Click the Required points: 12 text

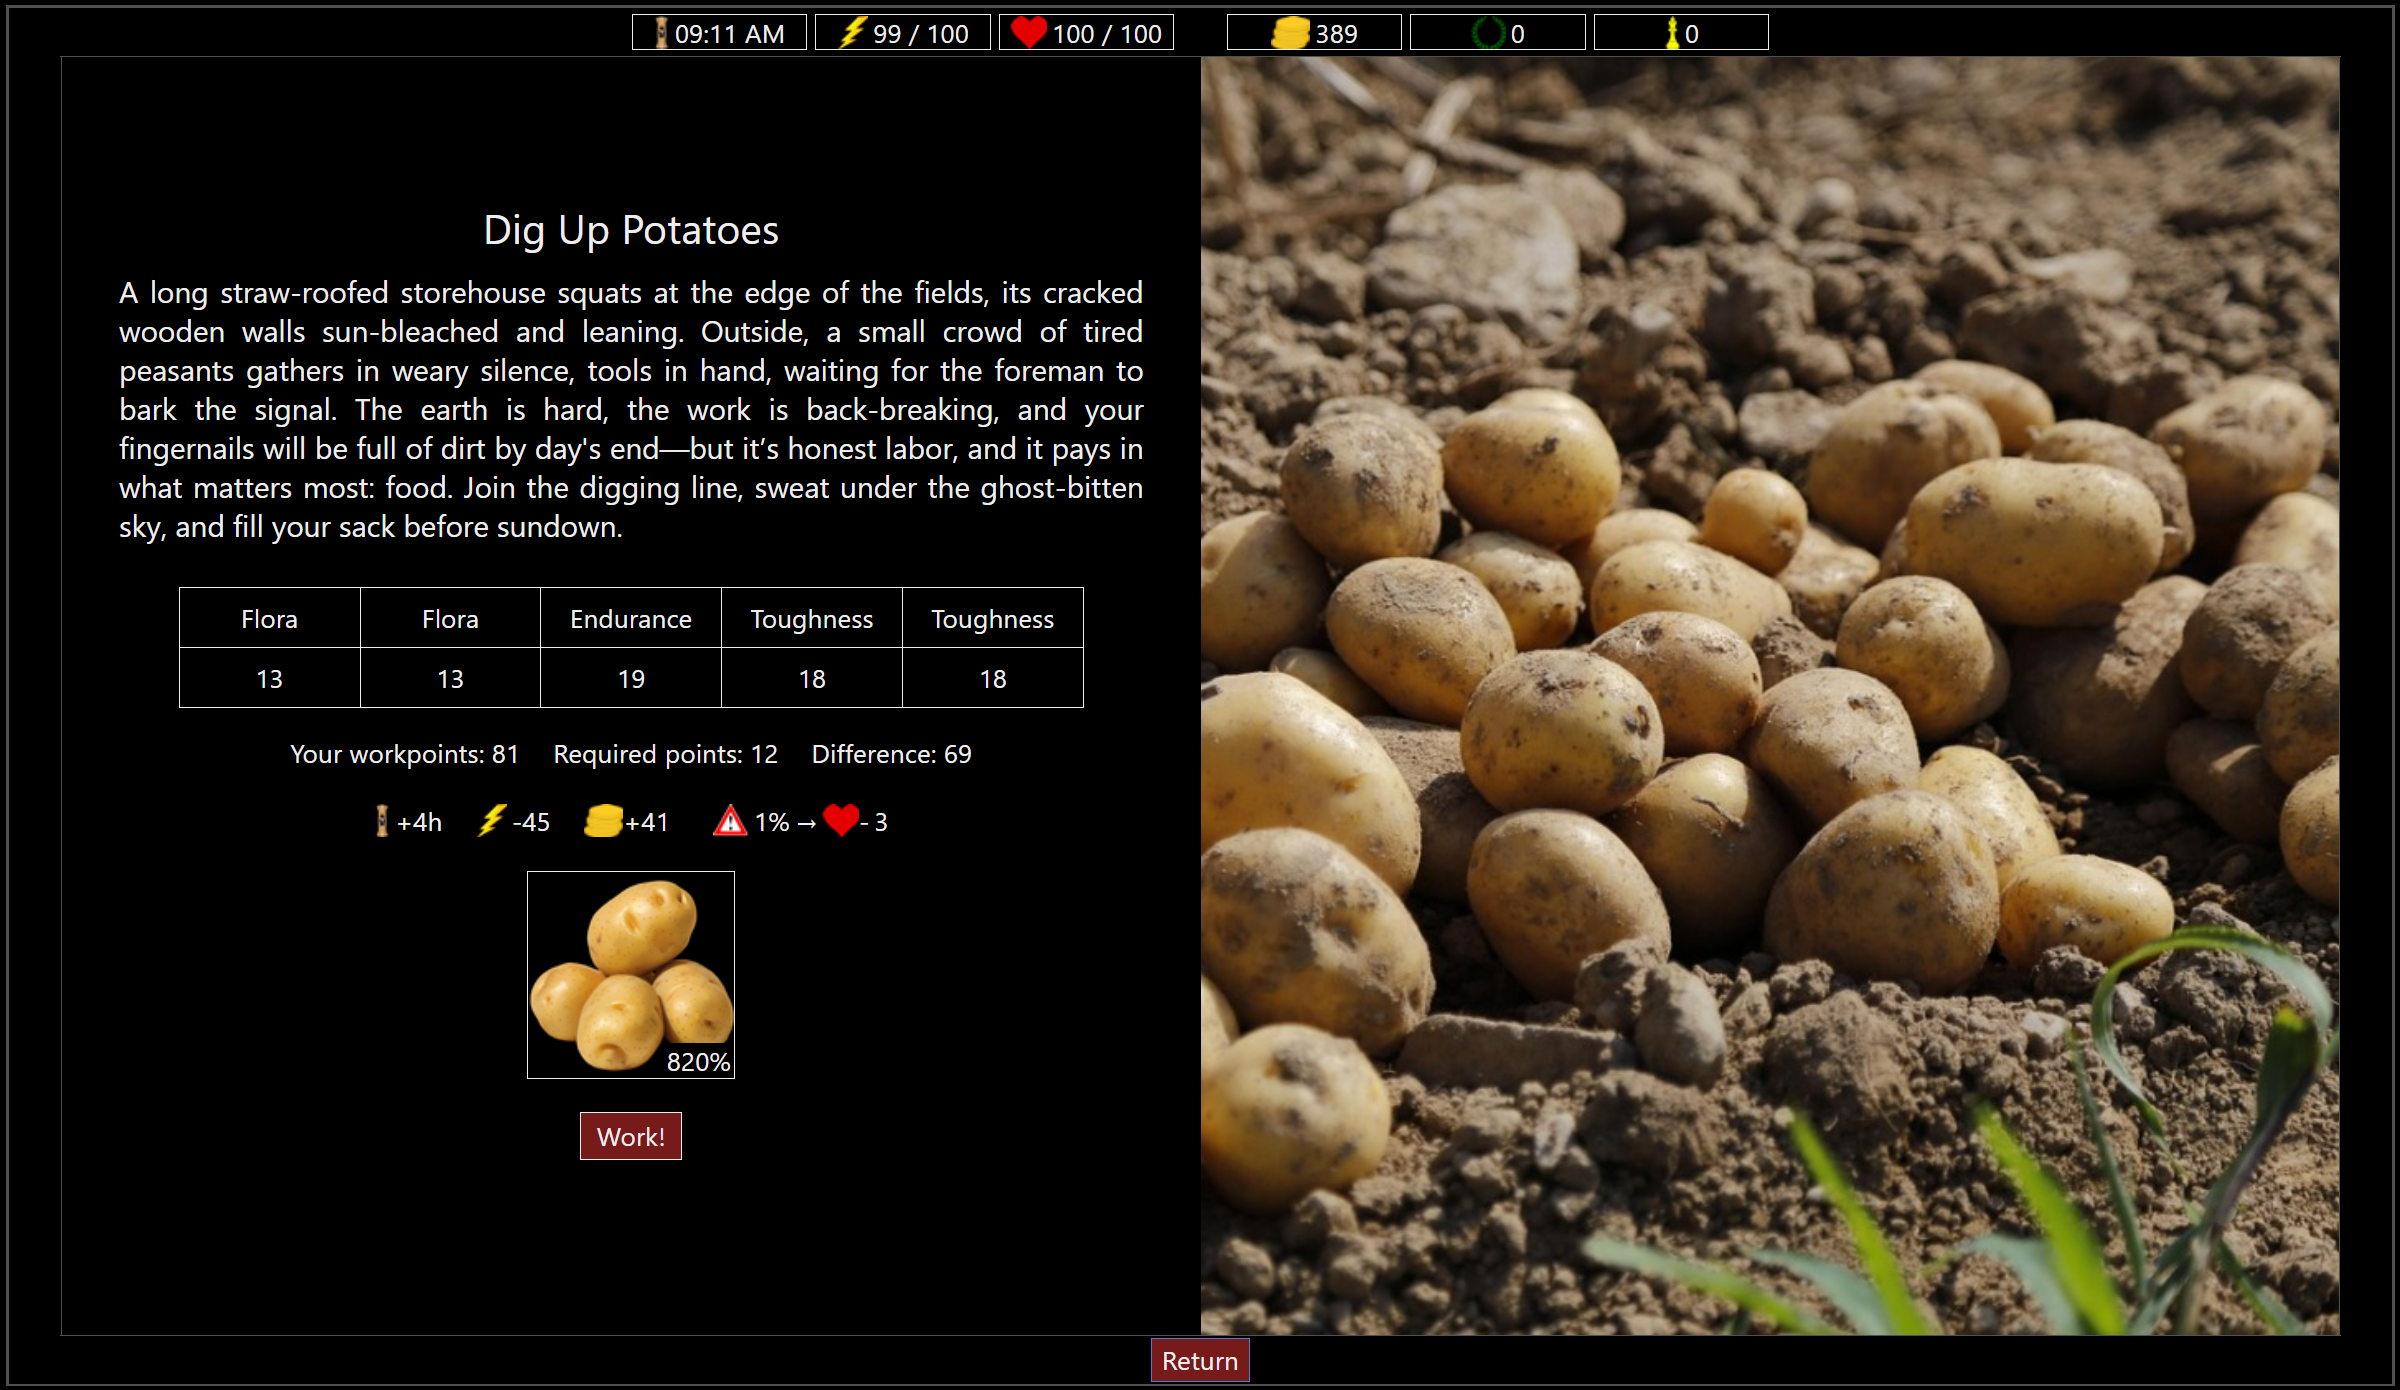pos(665,754)
